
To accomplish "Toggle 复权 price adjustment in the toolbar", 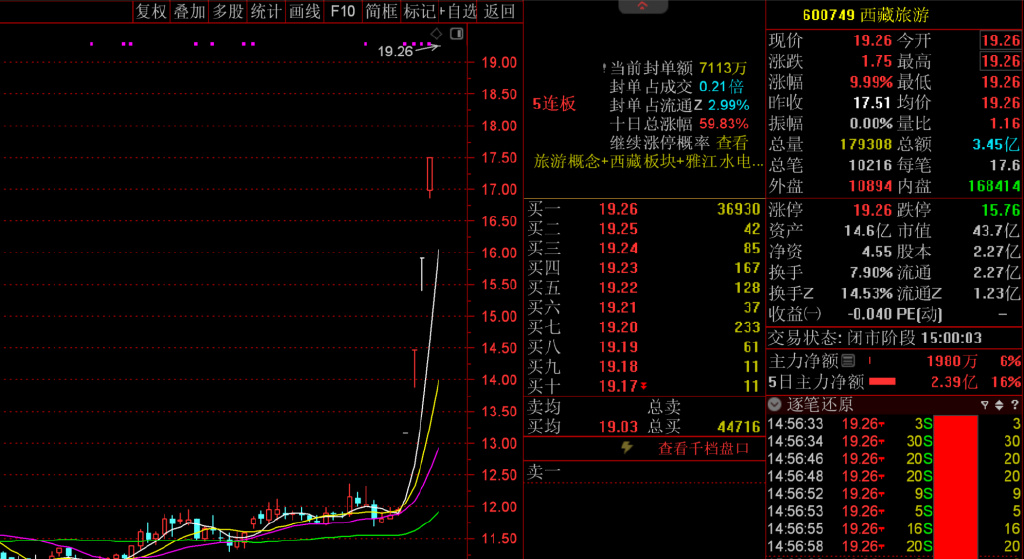I will point(151,11).
